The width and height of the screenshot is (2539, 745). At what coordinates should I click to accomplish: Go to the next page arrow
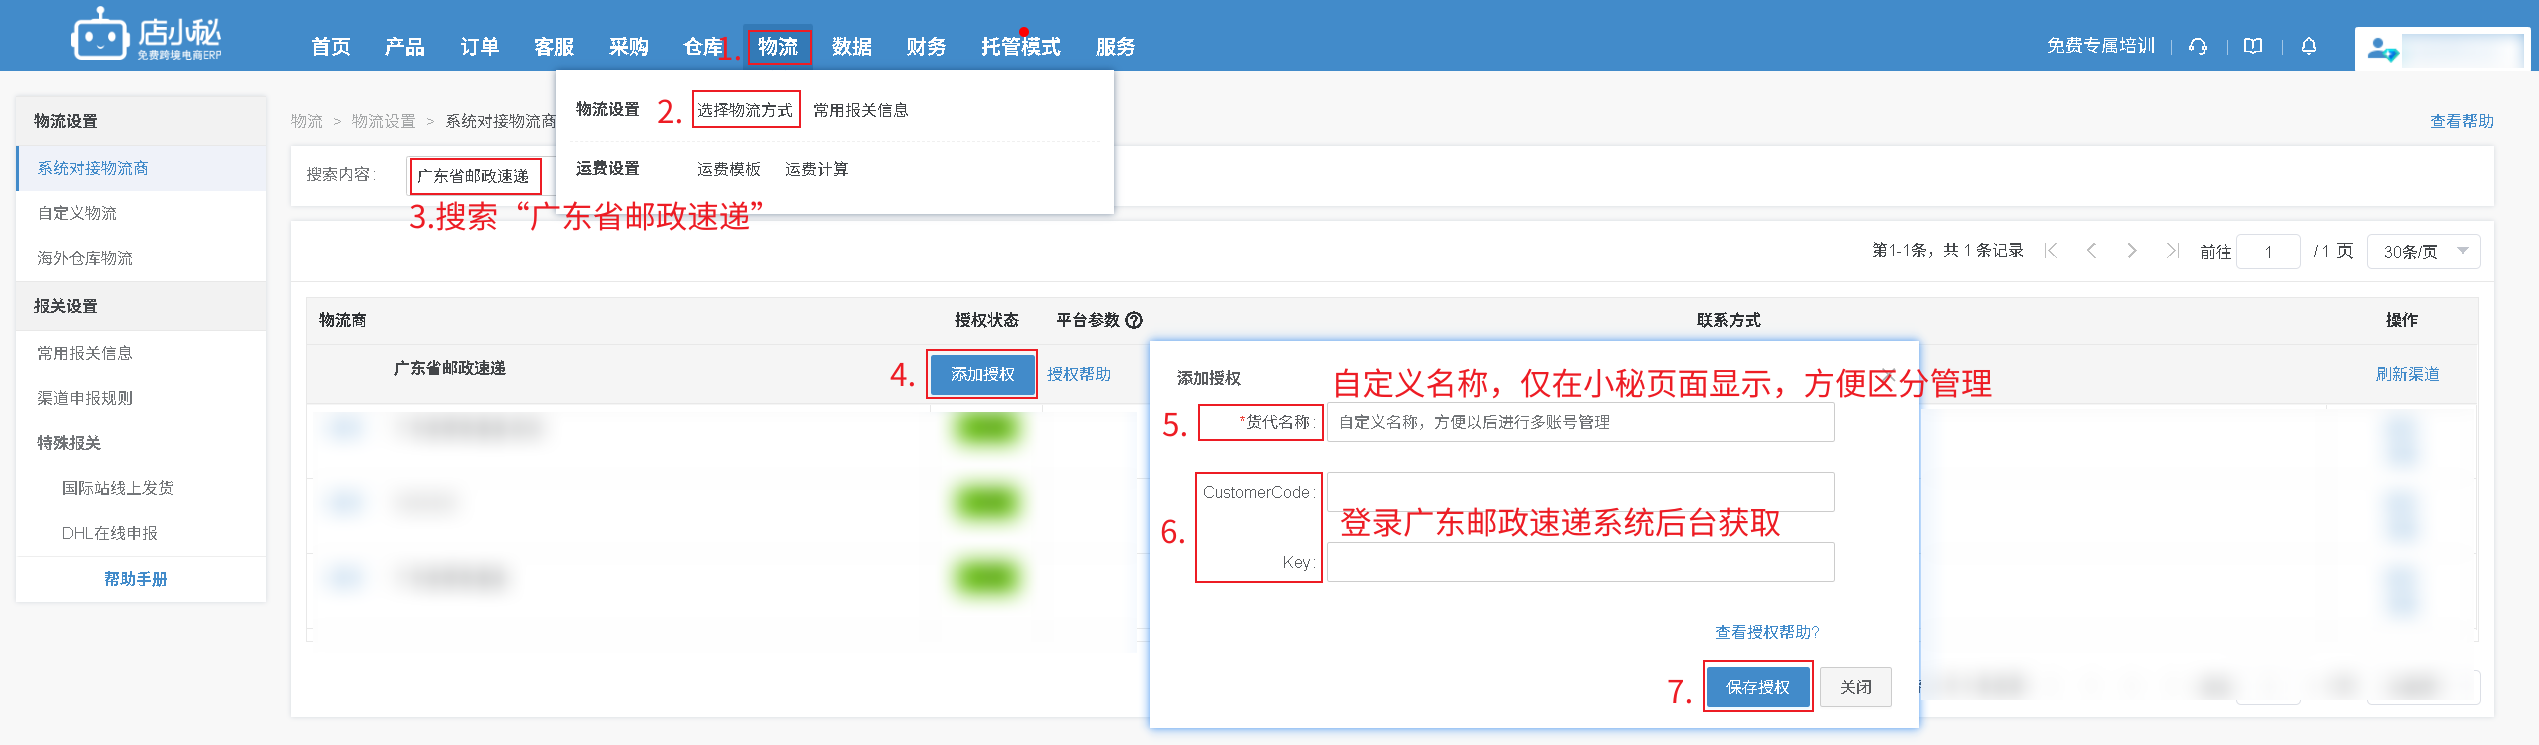pos(2131,251)
